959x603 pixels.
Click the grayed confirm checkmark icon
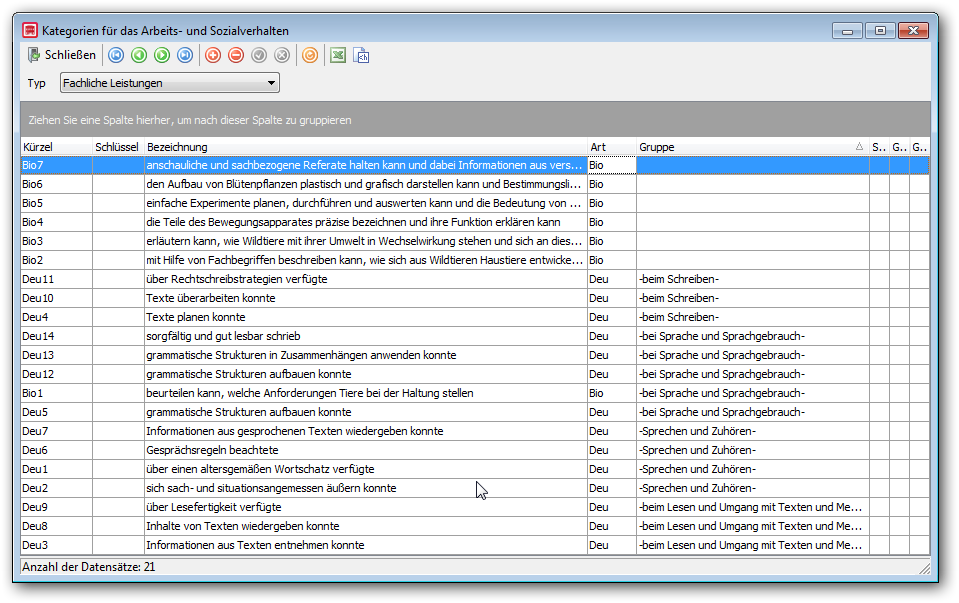tap(259, 56)
